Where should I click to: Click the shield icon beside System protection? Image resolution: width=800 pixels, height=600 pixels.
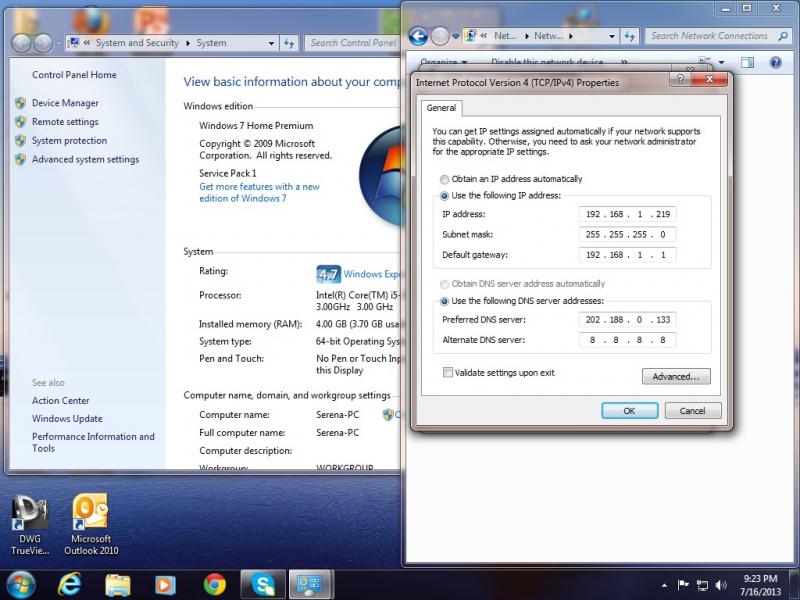[x=20, y=141]
